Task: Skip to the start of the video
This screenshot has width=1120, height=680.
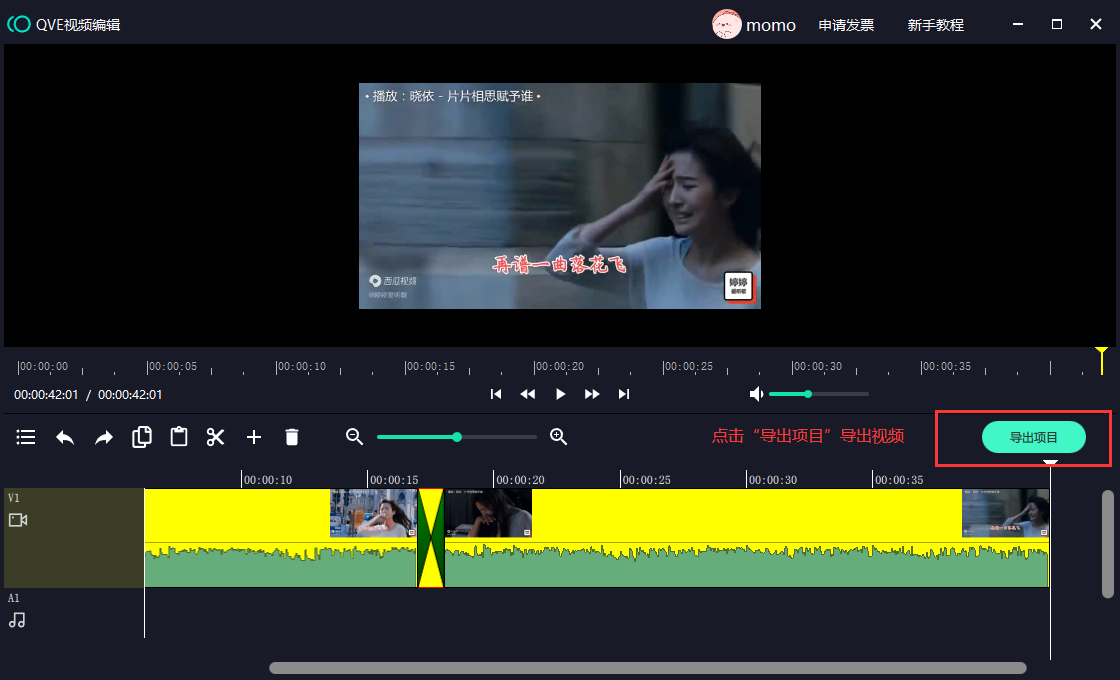Action: [496, 394]
